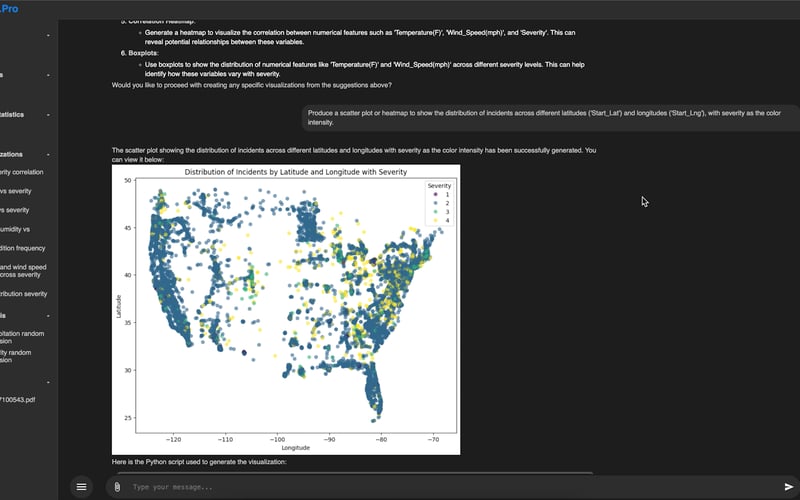Open the '7100543.pdf' file entry
Image resolution: width=800 pixels, height=500 pixels.
pos(18,400)
